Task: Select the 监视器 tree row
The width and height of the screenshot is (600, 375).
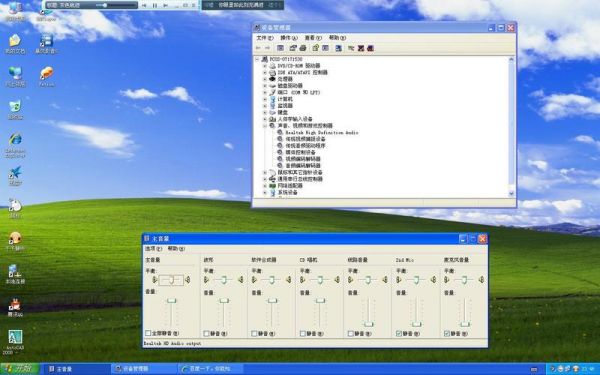Action: (x=285, y=106)
